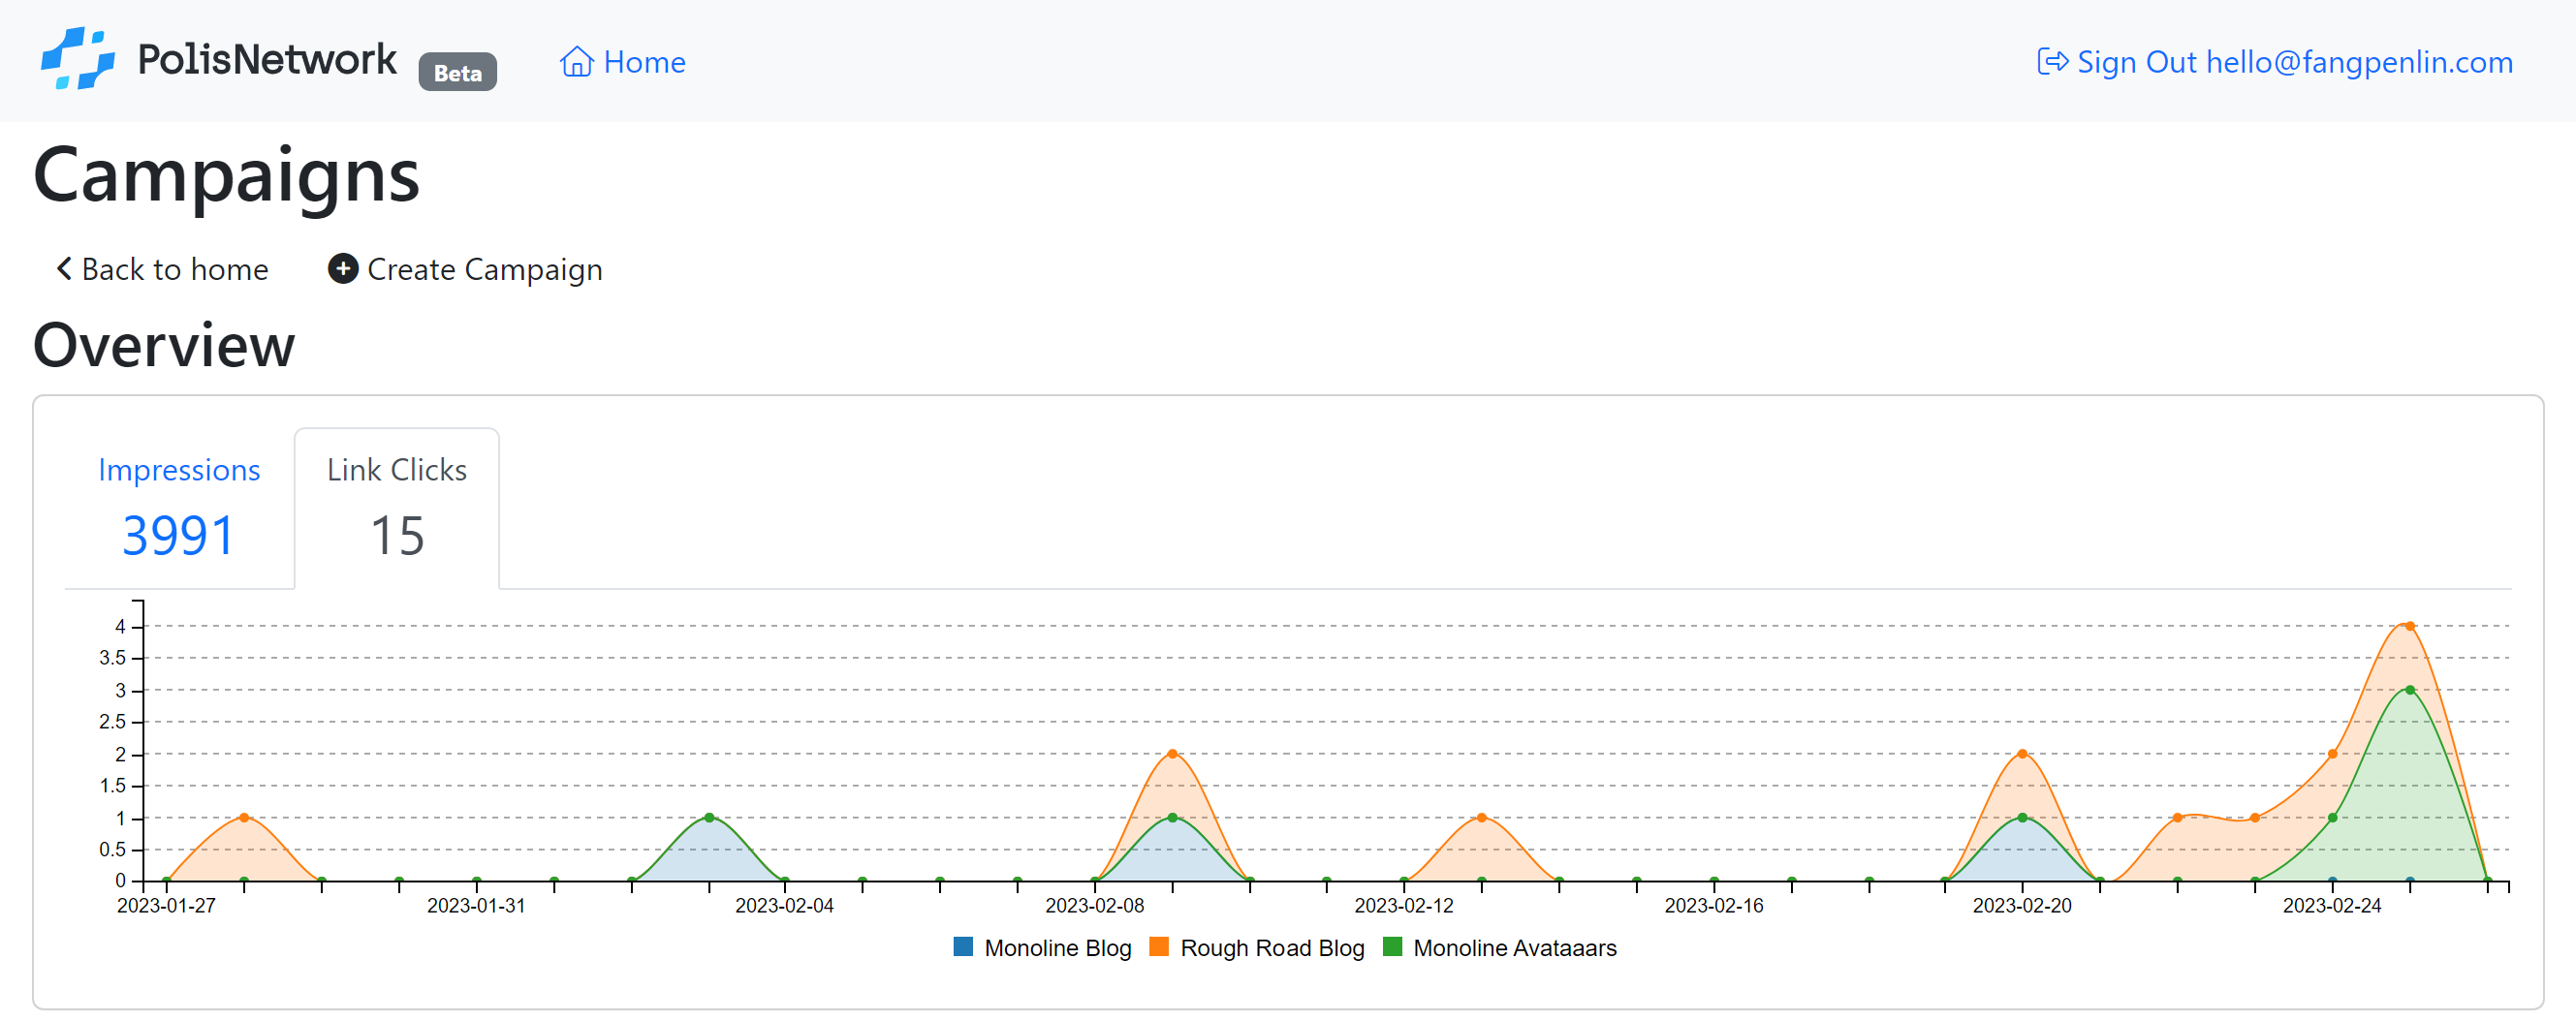
Task: Click the Sign Out arrow icon
Action: click(2052, 62)
